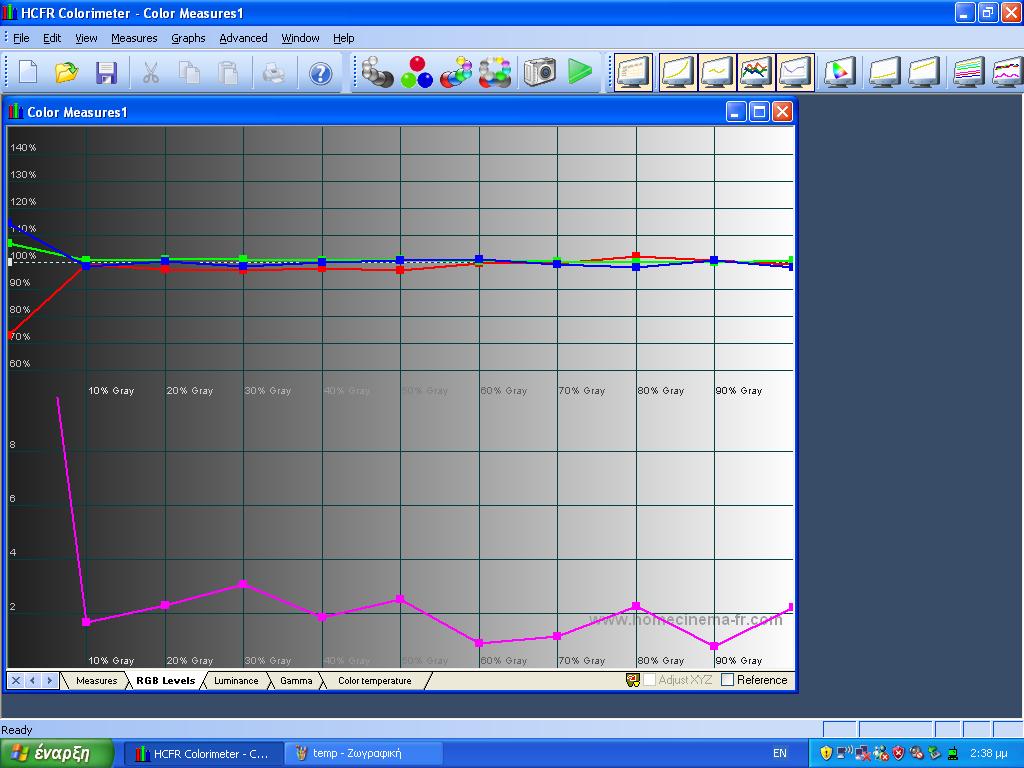Switch to temp - Ζωγραφική taskbar button
Viewport: 1024px width, 768px height.
tap(364, 754)
